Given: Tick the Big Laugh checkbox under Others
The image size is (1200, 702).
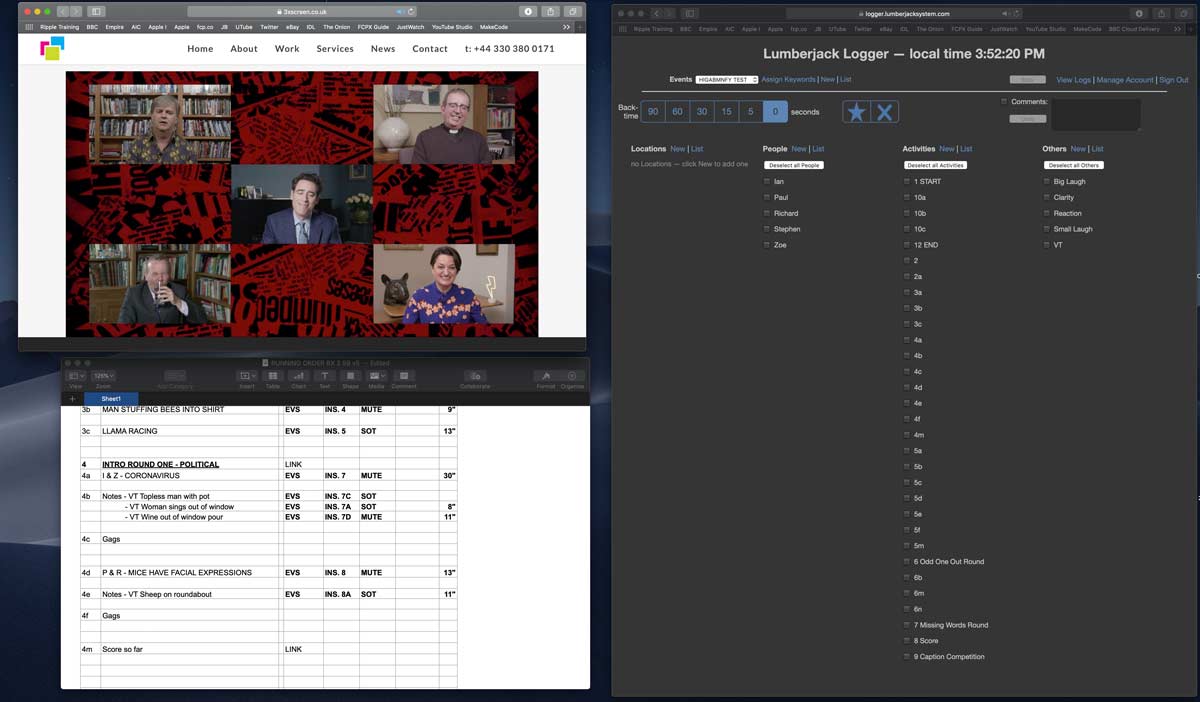Looking at the screenshot, I should 1047,181.
